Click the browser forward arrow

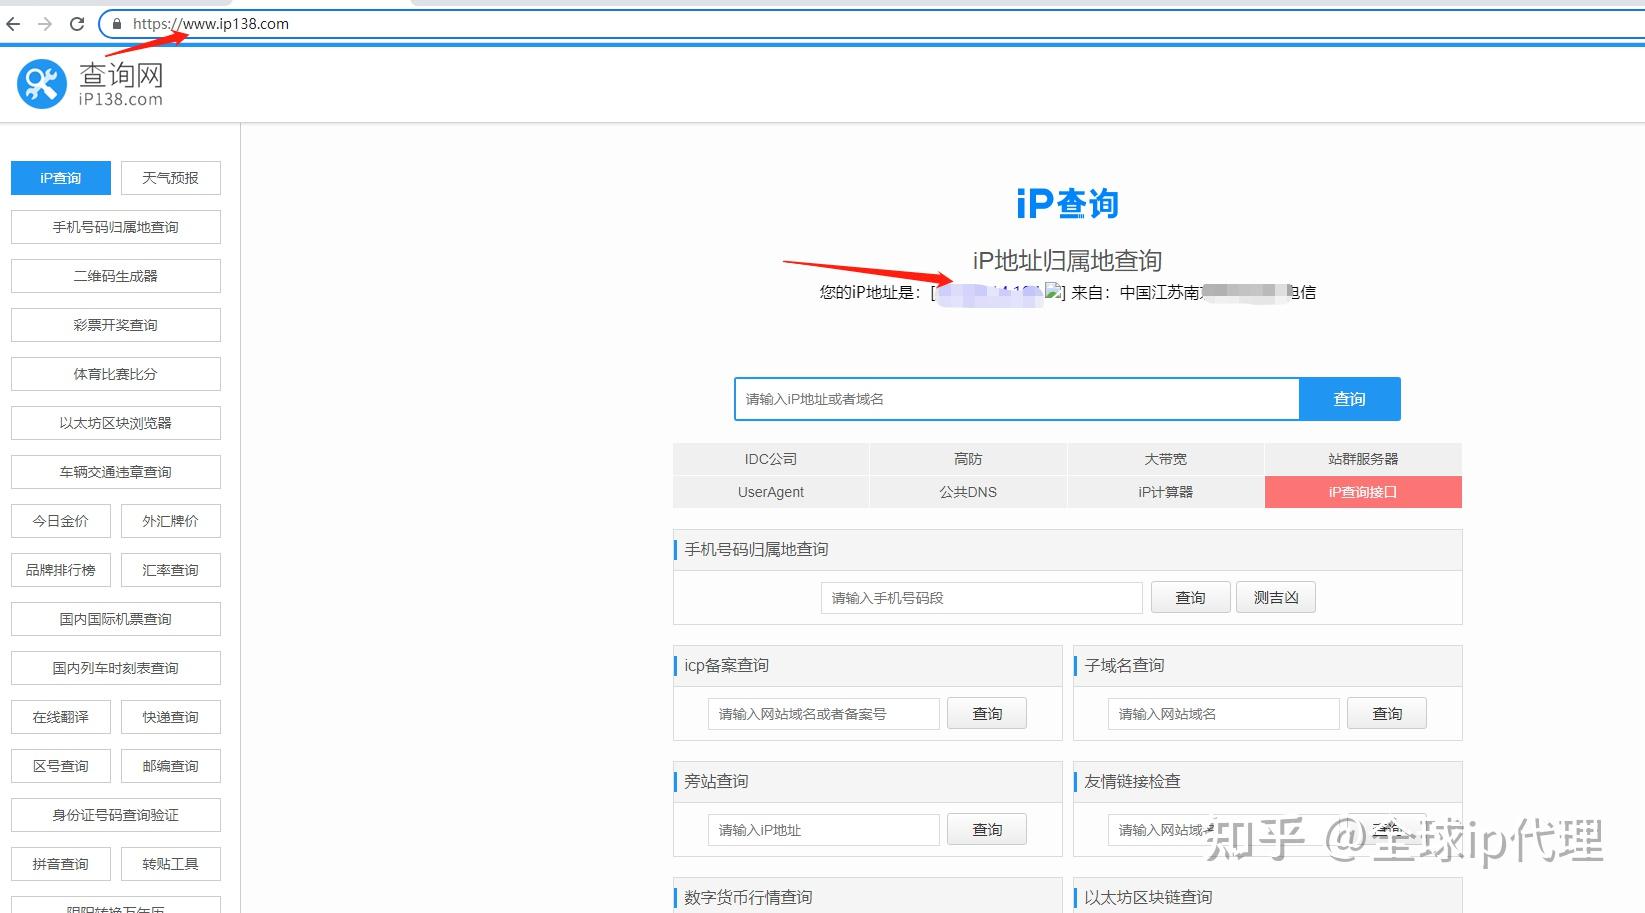point(43,23)
